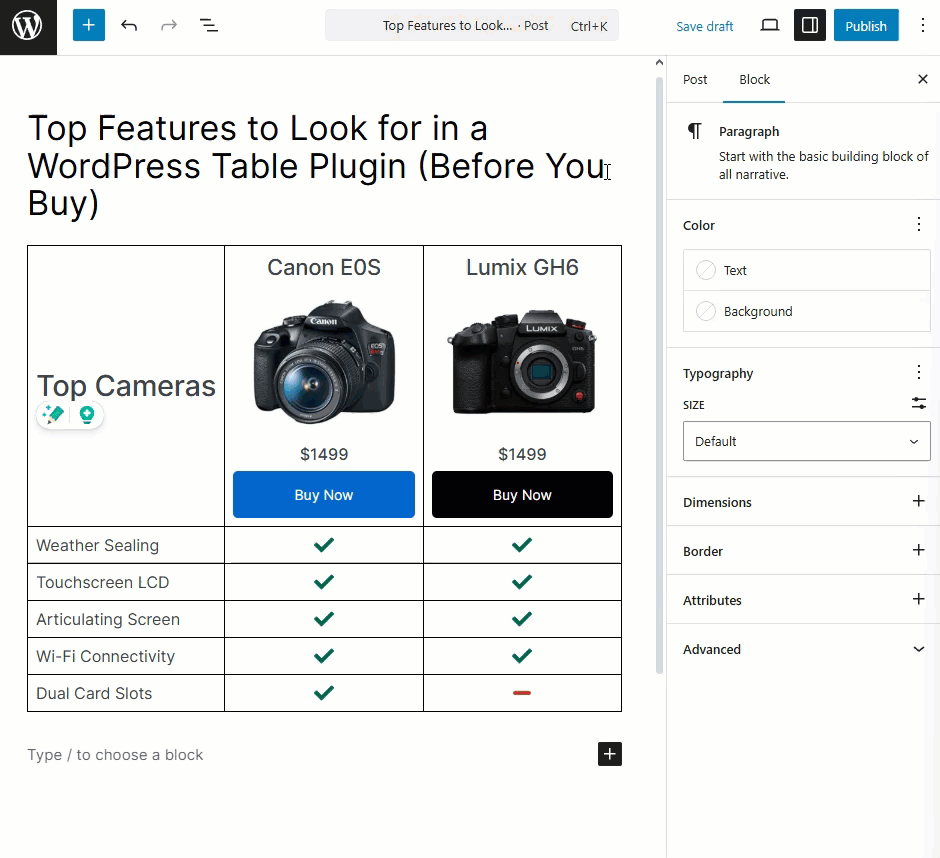940x858 pixels.
Task: Add a block with the black plus button
Action: pyautogui.click(x=610, y=754)
